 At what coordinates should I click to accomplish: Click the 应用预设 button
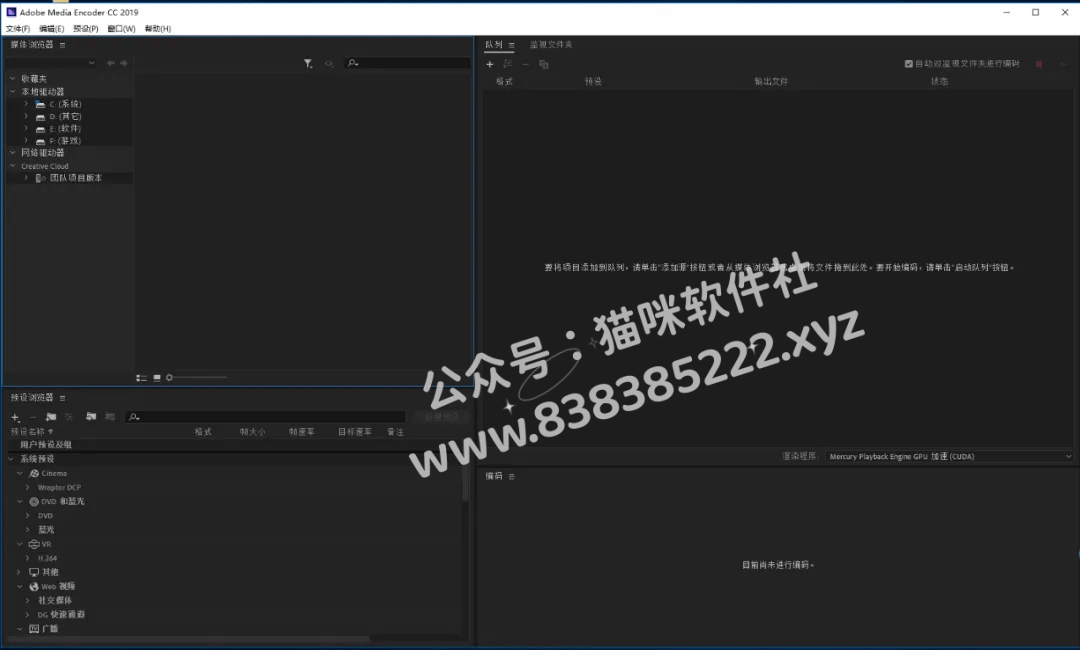(x=442, y=417)
